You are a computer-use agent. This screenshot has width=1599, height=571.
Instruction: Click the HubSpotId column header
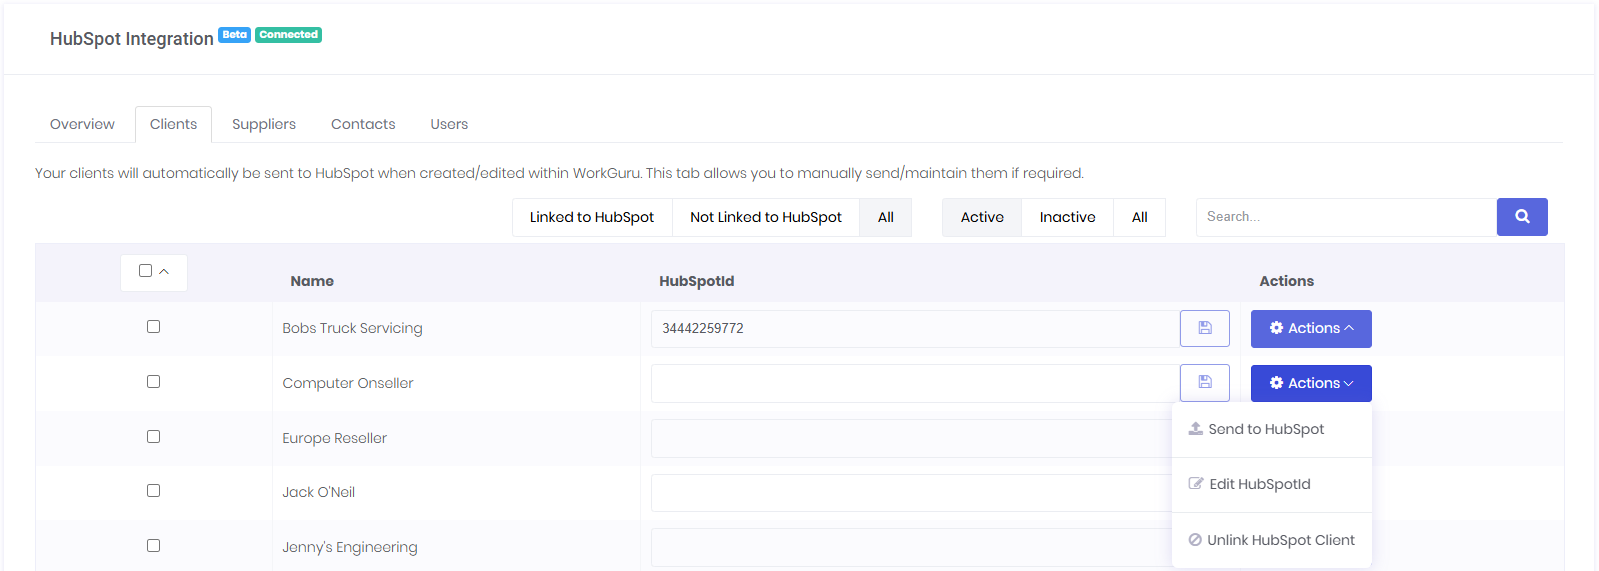click(696, 281)
